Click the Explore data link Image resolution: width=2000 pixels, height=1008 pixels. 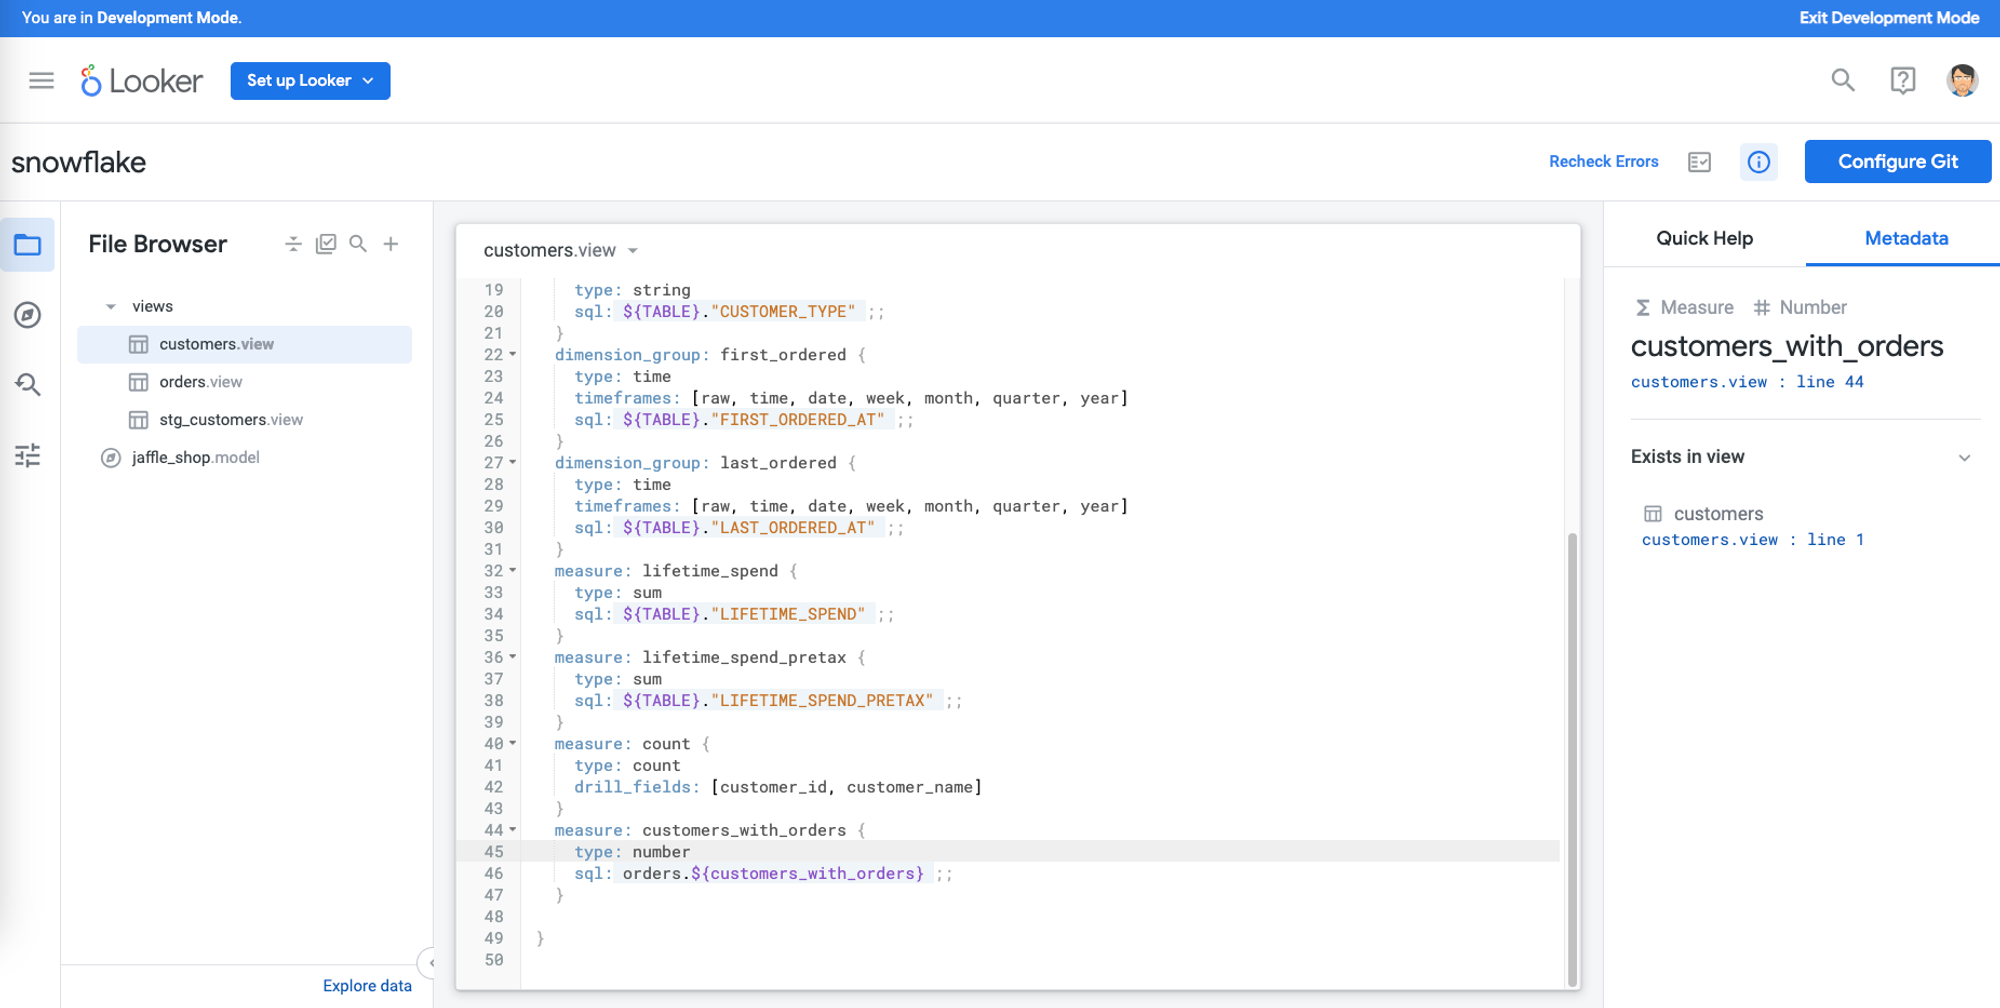click(x=367, y=986)
